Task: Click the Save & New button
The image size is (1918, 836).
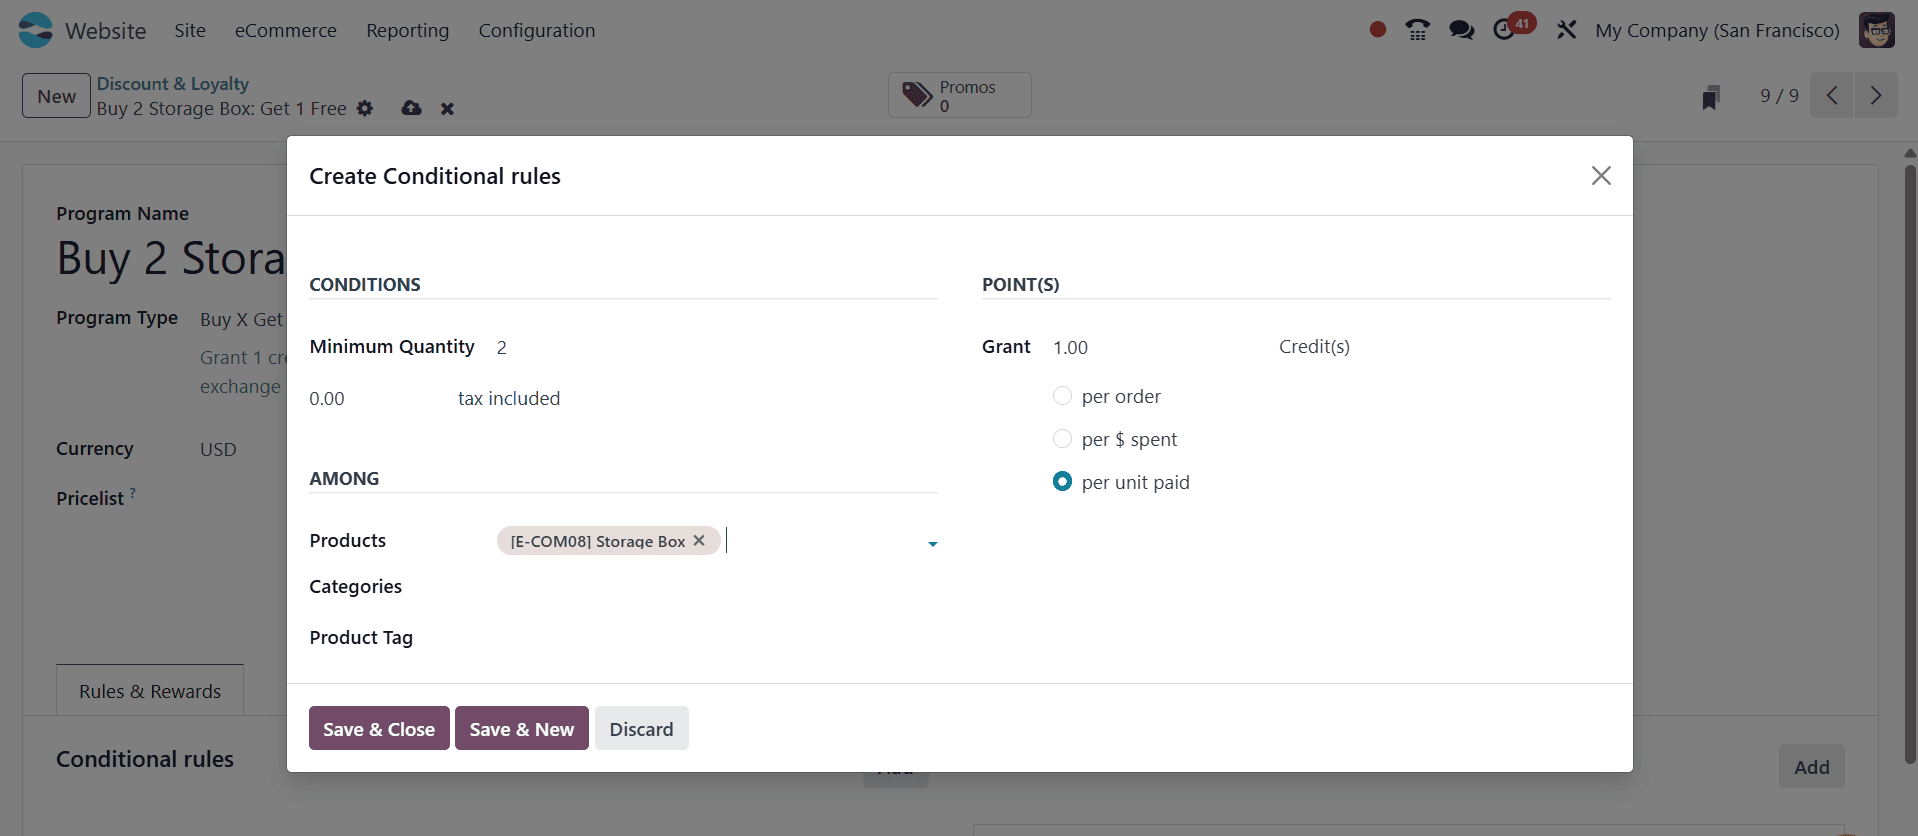Action: pyautogui.click(x=521, y=728)
